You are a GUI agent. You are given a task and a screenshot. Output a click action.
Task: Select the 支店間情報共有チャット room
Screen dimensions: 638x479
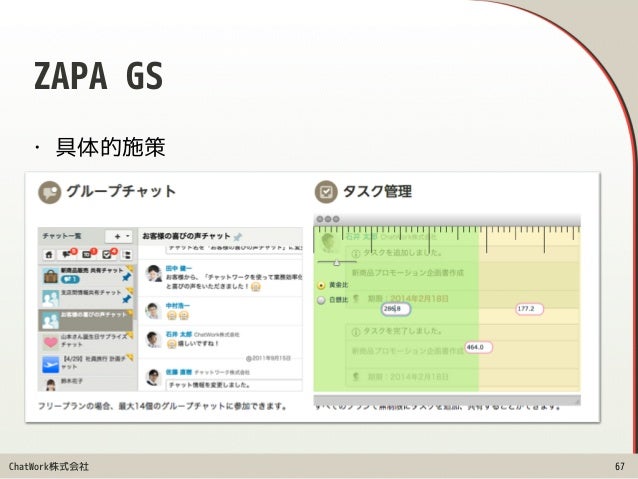(86, 297)
